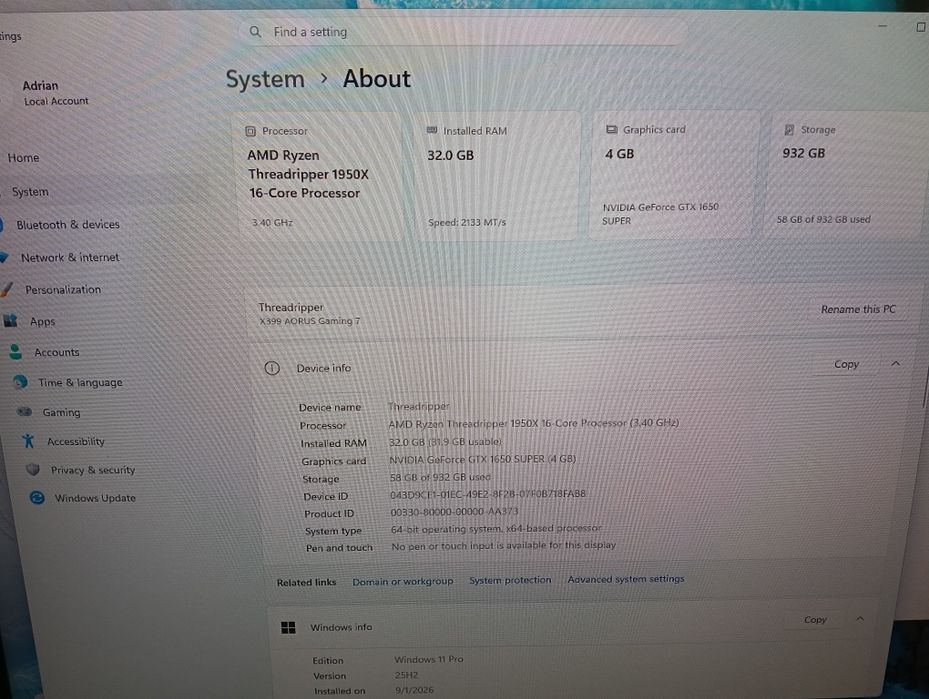
Task: Click Product ID value 00330-80000-00000-AA373
Action: point(454,511)
